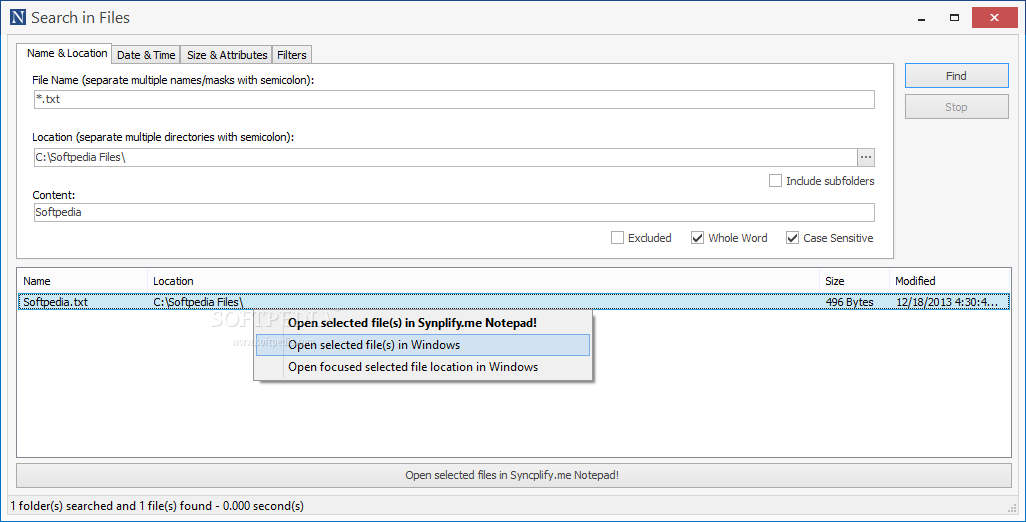Select the Softpedia.txt result row
Viewport: 1026px width, 522px height.
[514, 302]
